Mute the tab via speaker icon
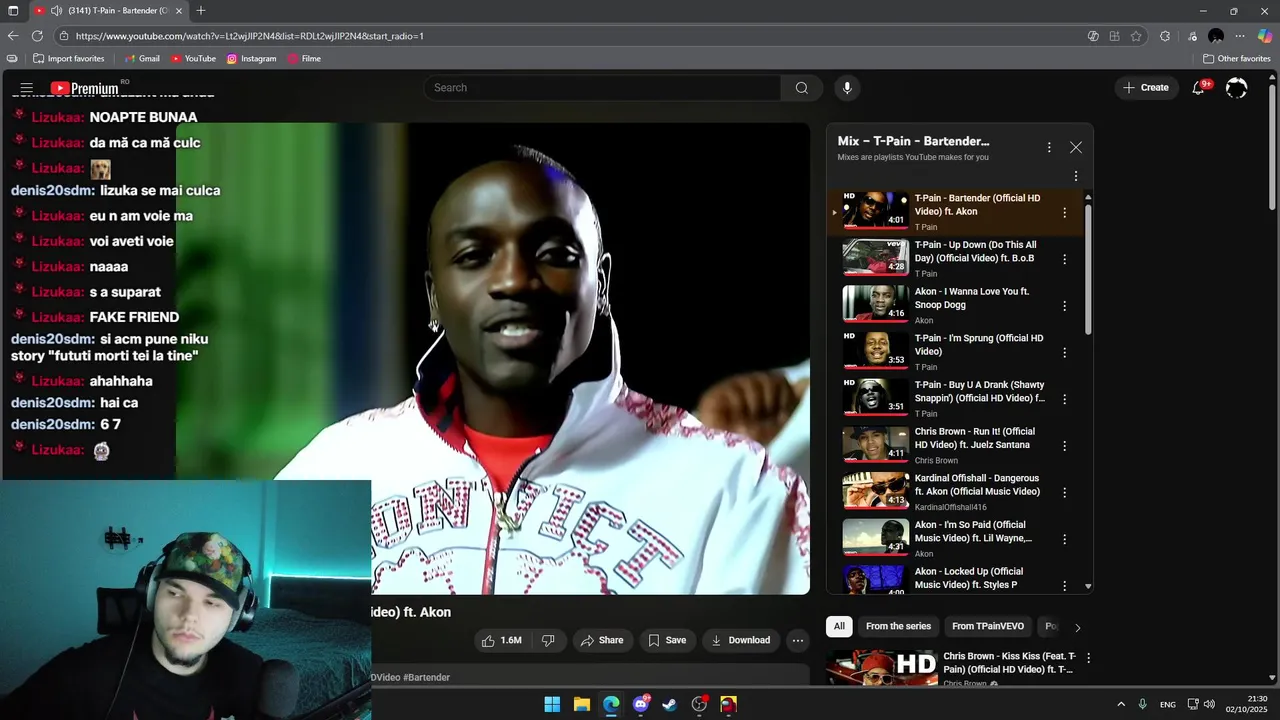The width and height of the screenshot is (1280, 720). [x=56, y=11]
